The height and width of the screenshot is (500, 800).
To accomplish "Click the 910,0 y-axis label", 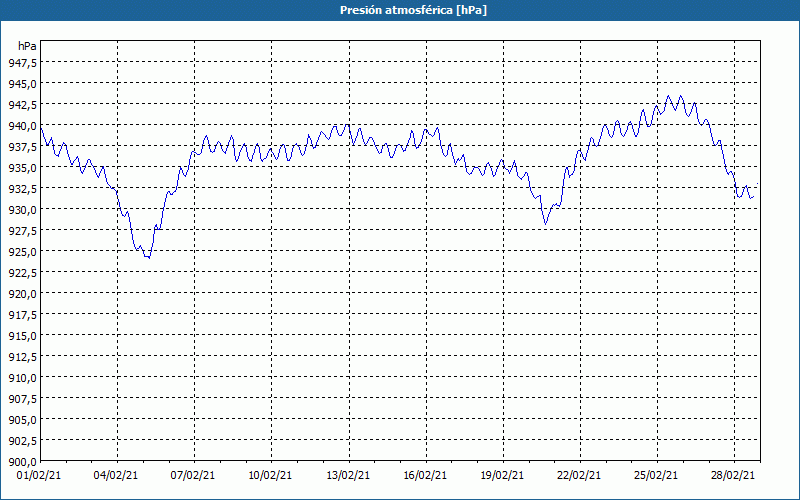I will 22,378.
